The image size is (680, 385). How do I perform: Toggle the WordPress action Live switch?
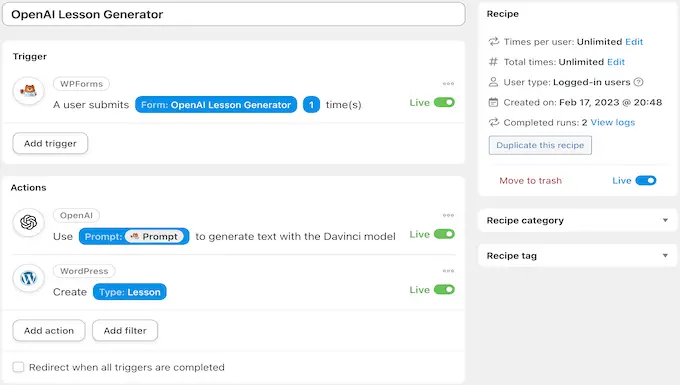coord(444,290)
